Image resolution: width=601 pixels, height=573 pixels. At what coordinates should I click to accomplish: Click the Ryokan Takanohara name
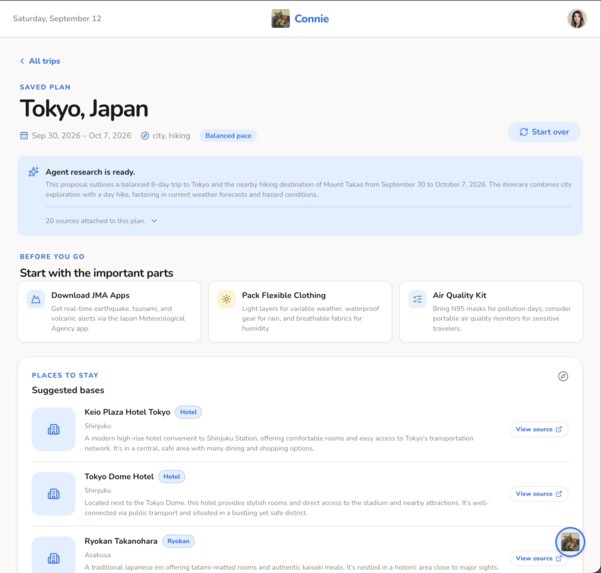(121, 541)
